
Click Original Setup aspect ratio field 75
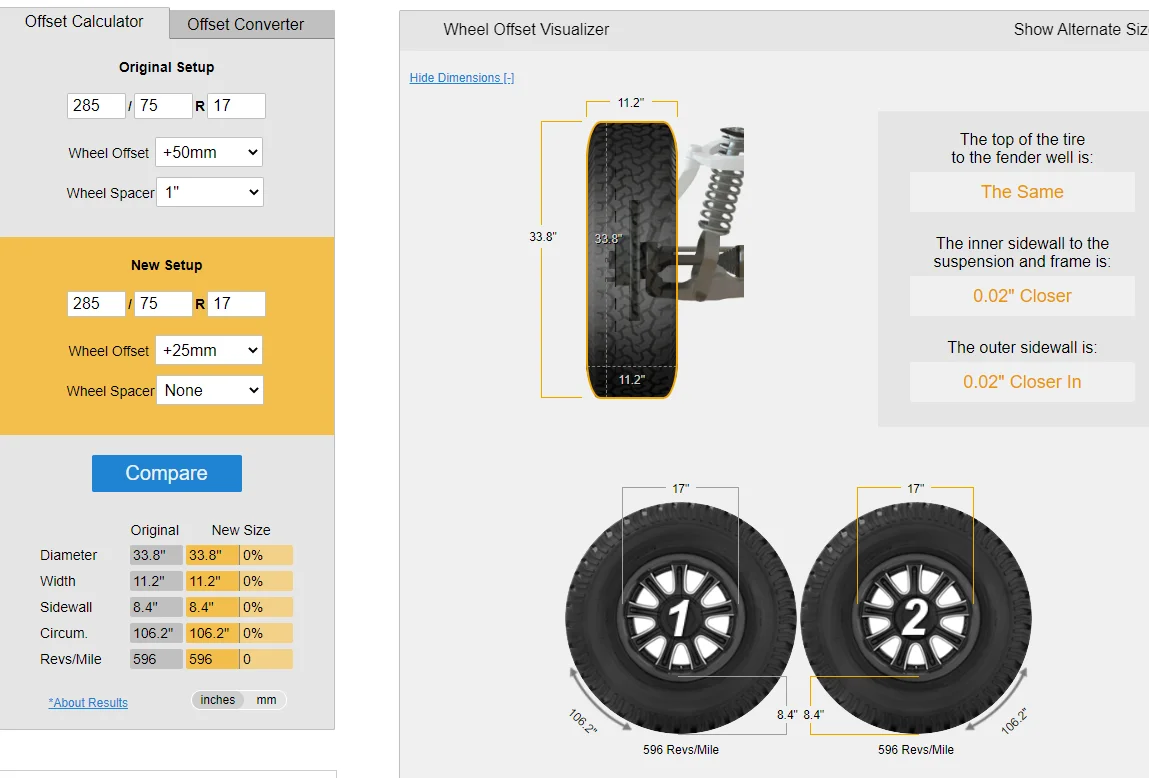[x=163, y=105]
